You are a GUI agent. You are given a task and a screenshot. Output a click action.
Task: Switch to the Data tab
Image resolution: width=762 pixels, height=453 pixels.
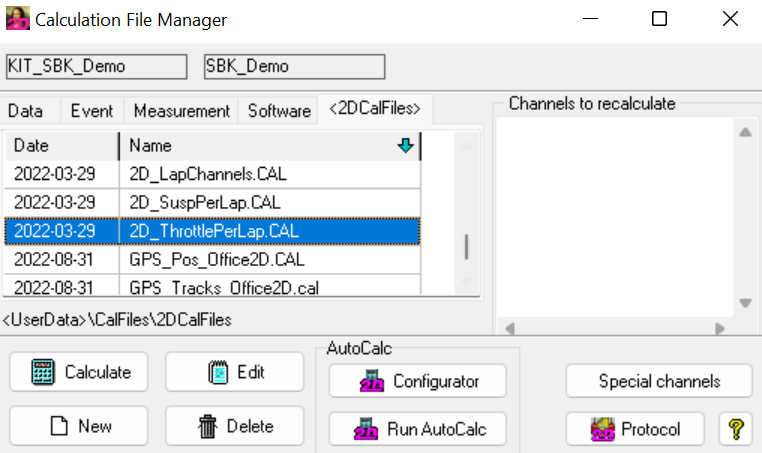[26, 111]
